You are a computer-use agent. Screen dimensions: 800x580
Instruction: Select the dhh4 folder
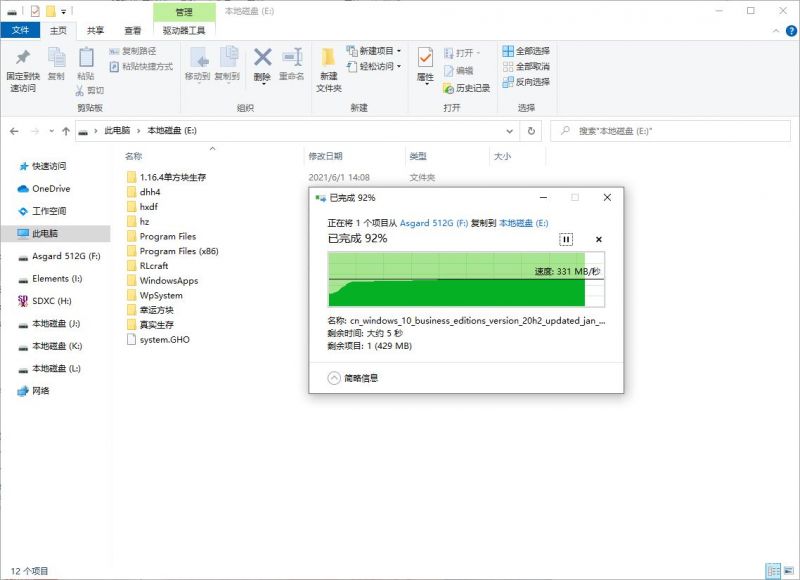click(x=144, y=192)
